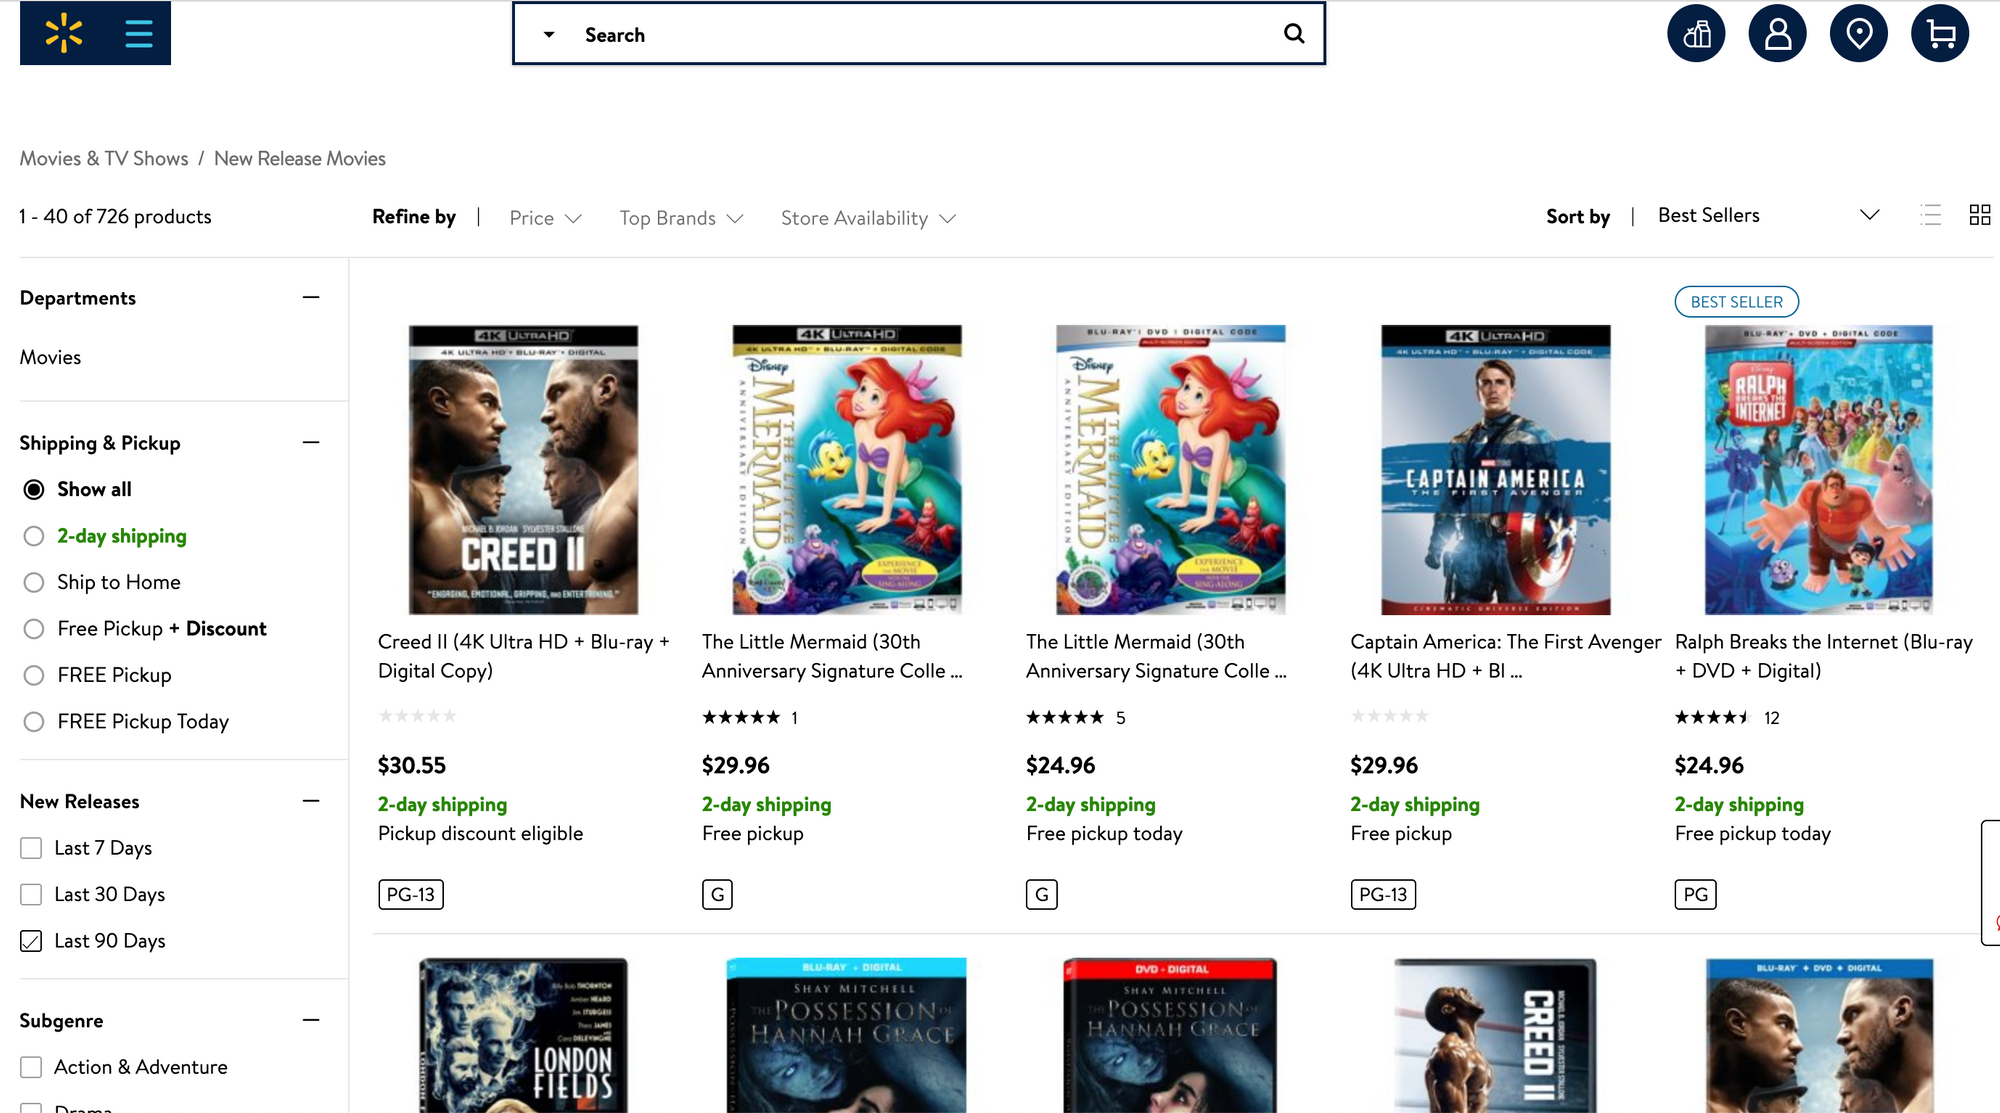Uncheck the Last 90 Days filter
The image size is (2000, 1113).
click(31, 940)
